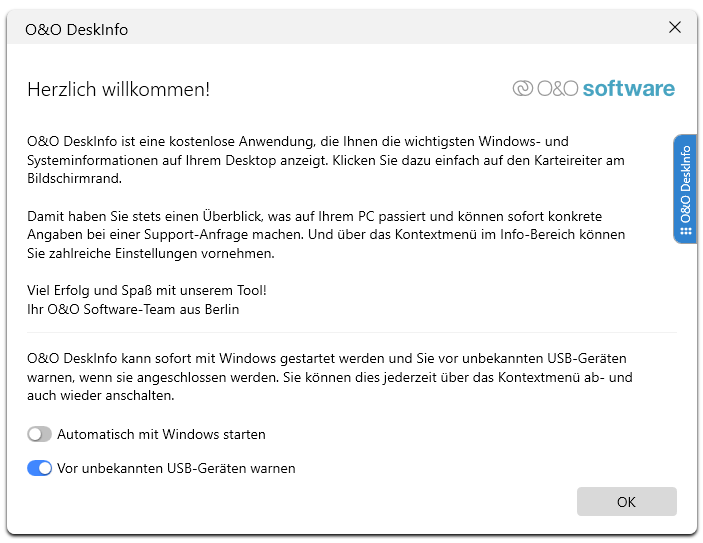Click the gray 'O&O' lettering in the logo
The image size is (703, 543).
(x=557, y=88)
